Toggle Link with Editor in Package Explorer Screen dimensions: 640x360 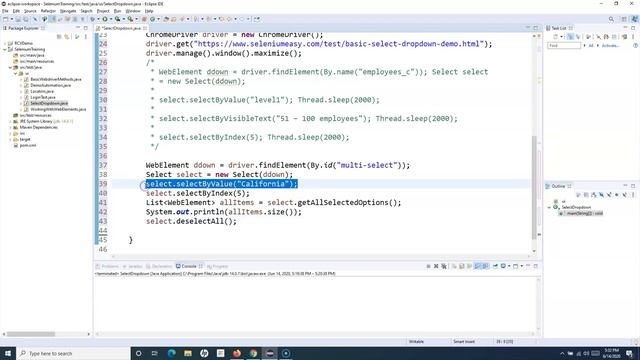tap(67, 37)
